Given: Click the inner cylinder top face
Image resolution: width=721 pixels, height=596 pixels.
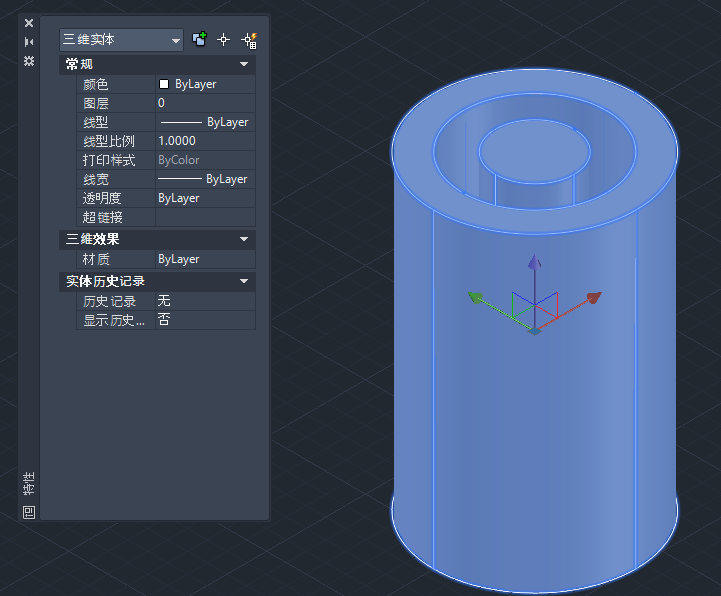Looking at the screenshot, I should pyautogui.click(x=534, y=151).
